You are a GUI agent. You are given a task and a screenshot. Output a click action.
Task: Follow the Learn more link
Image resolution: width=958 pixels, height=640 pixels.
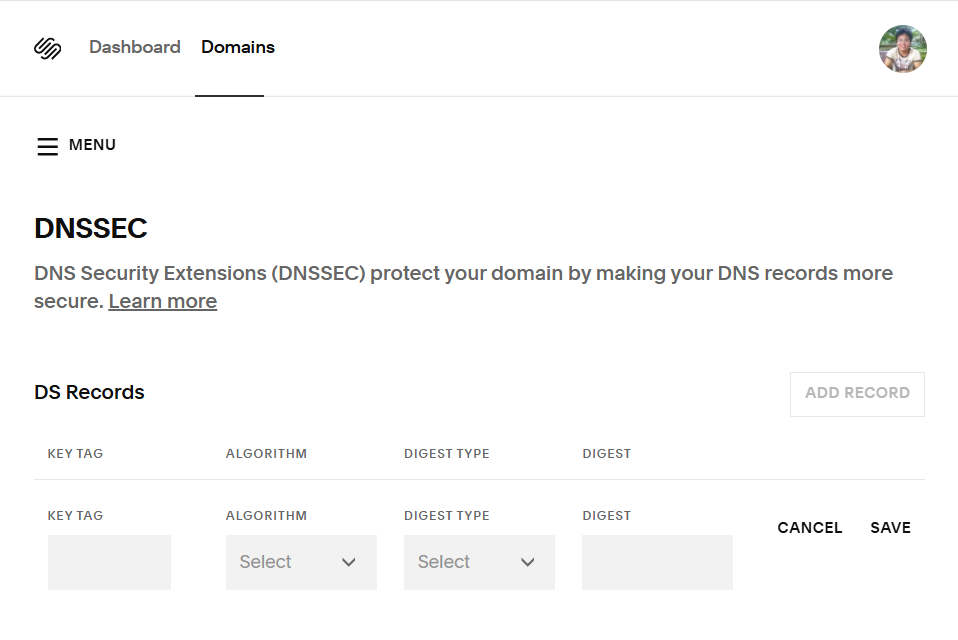click(162, 301)
